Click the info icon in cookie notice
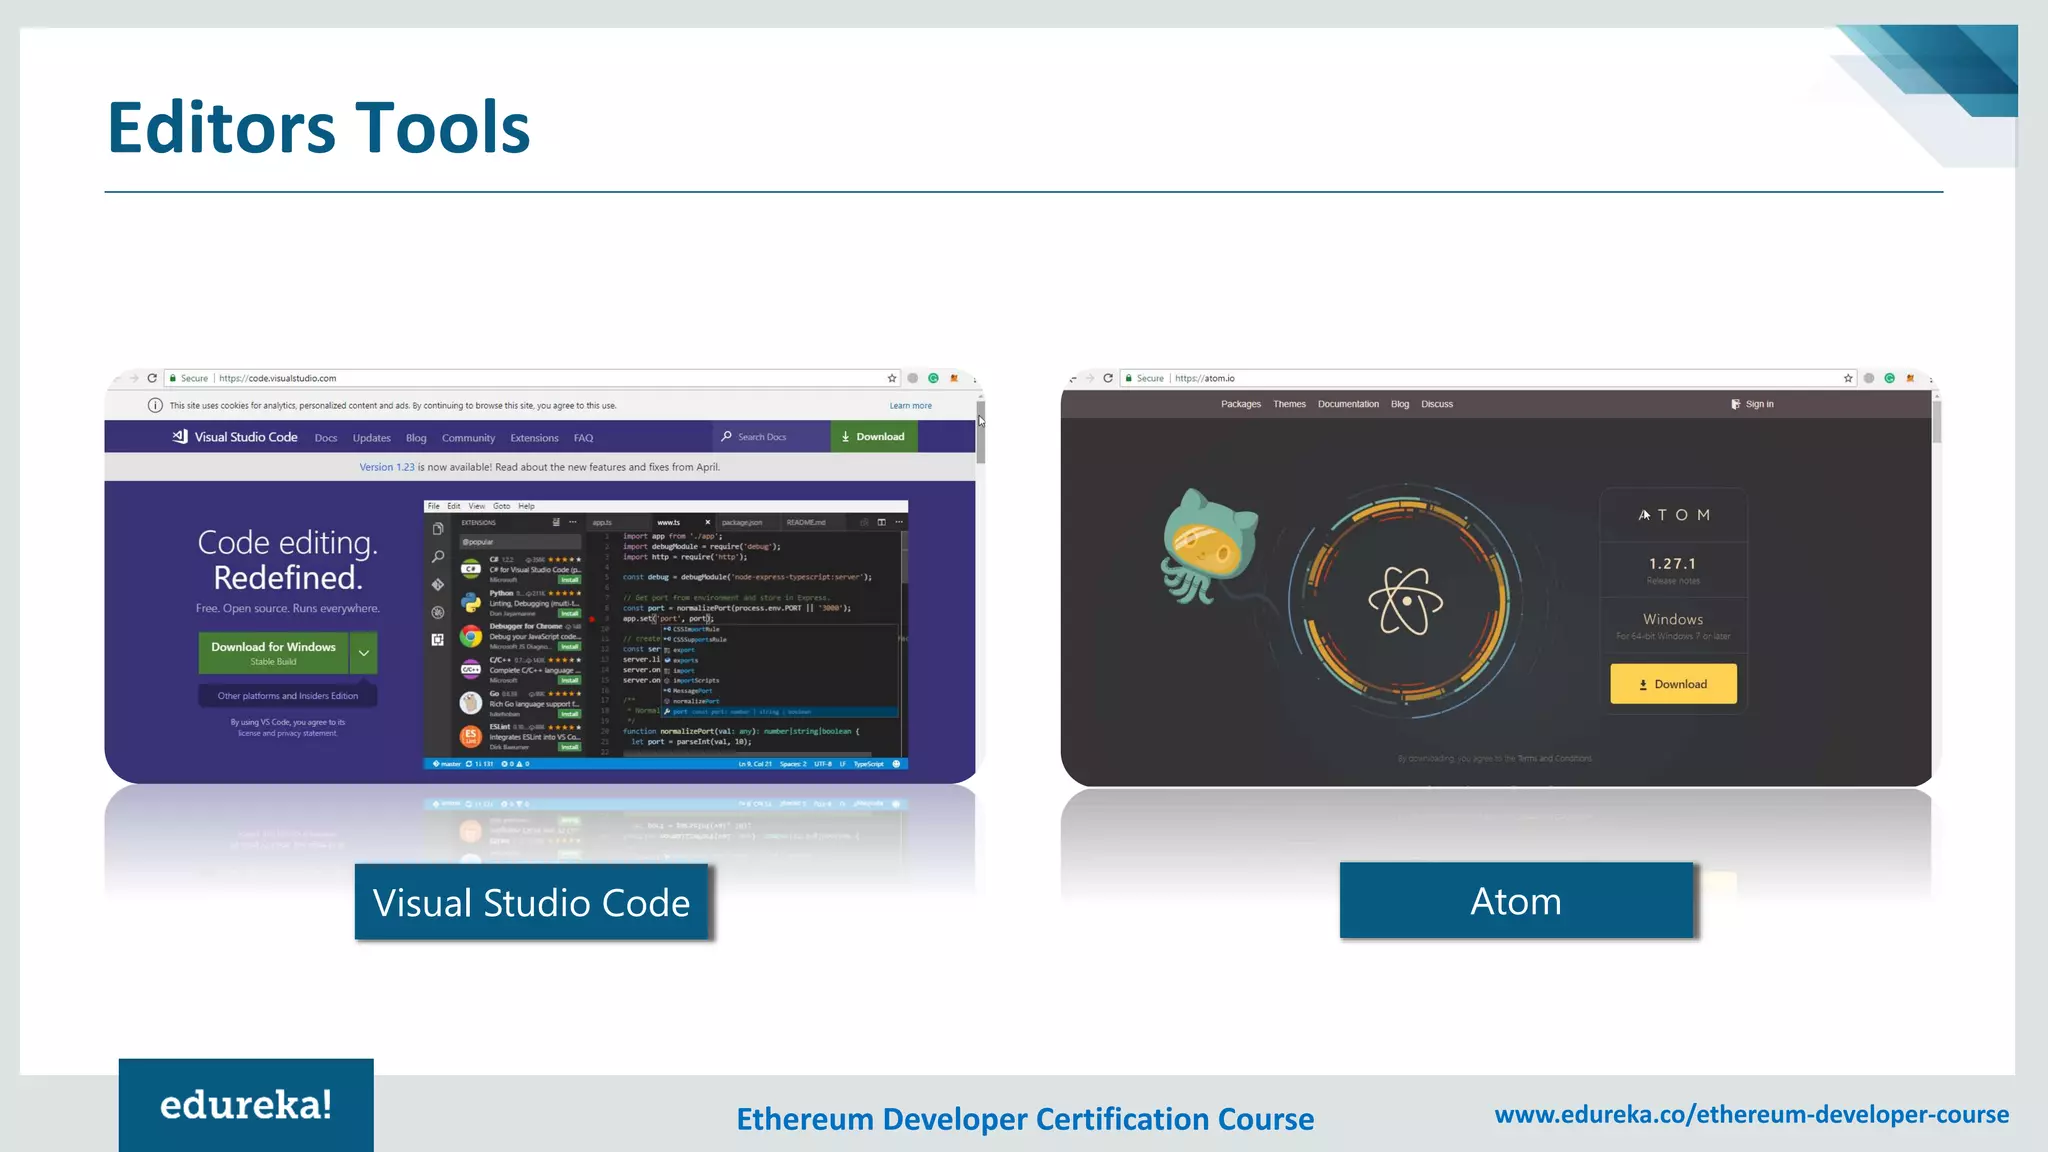The image size is (2048, 1152). (155, 405)
